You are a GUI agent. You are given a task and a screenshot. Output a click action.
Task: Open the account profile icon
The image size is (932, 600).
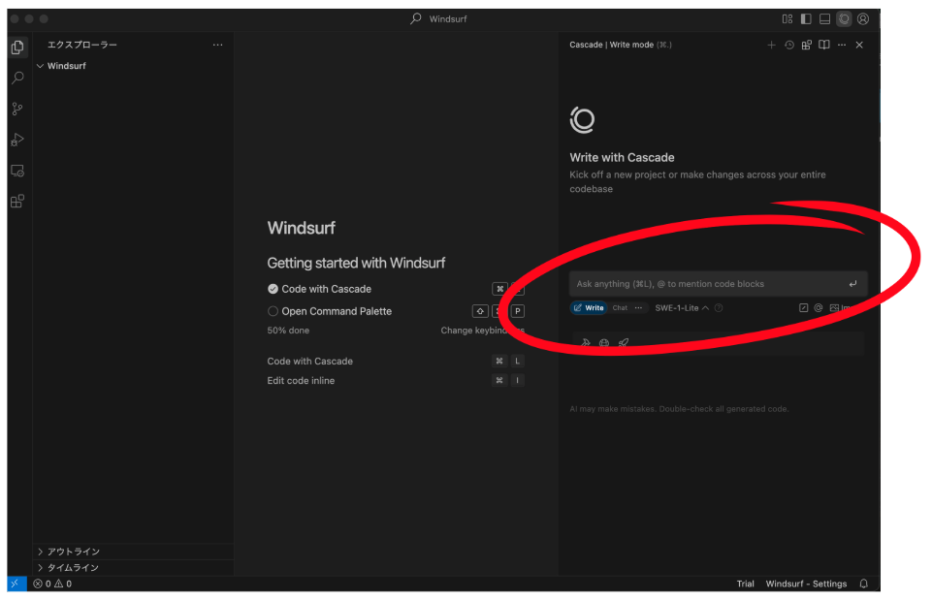click(x=863, y=19)
